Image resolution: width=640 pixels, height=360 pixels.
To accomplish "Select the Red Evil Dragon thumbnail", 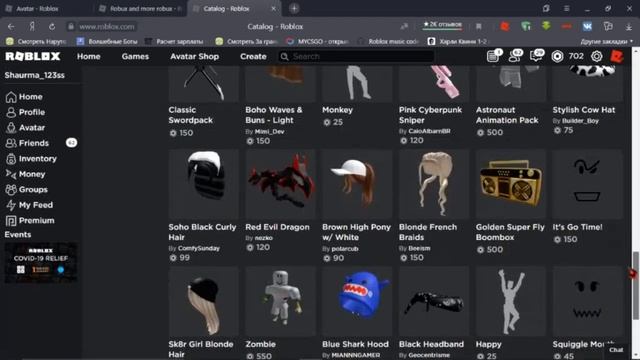I will click(x=280, y=184).
